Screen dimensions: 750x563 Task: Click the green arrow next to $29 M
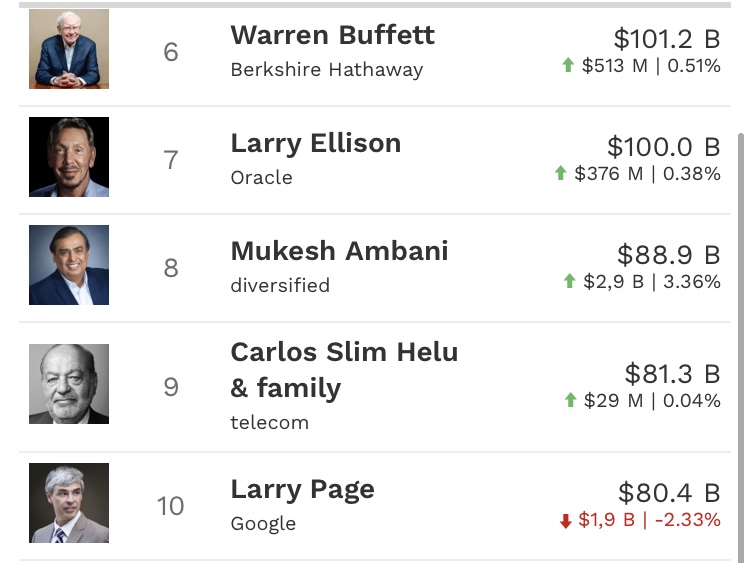coord(570,401)
